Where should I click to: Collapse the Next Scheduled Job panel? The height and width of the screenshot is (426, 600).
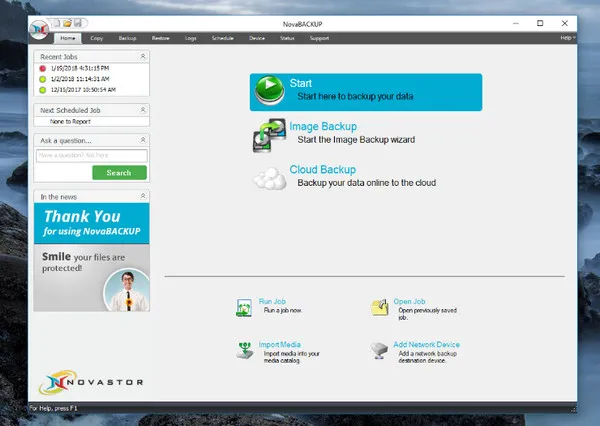click(143, 110)
